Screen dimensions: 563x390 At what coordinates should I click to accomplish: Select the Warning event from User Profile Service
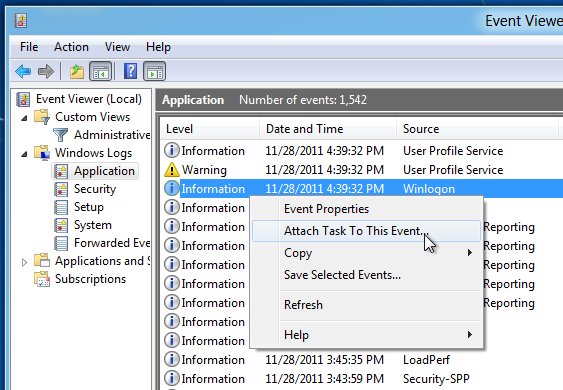[x=362, y=170]
